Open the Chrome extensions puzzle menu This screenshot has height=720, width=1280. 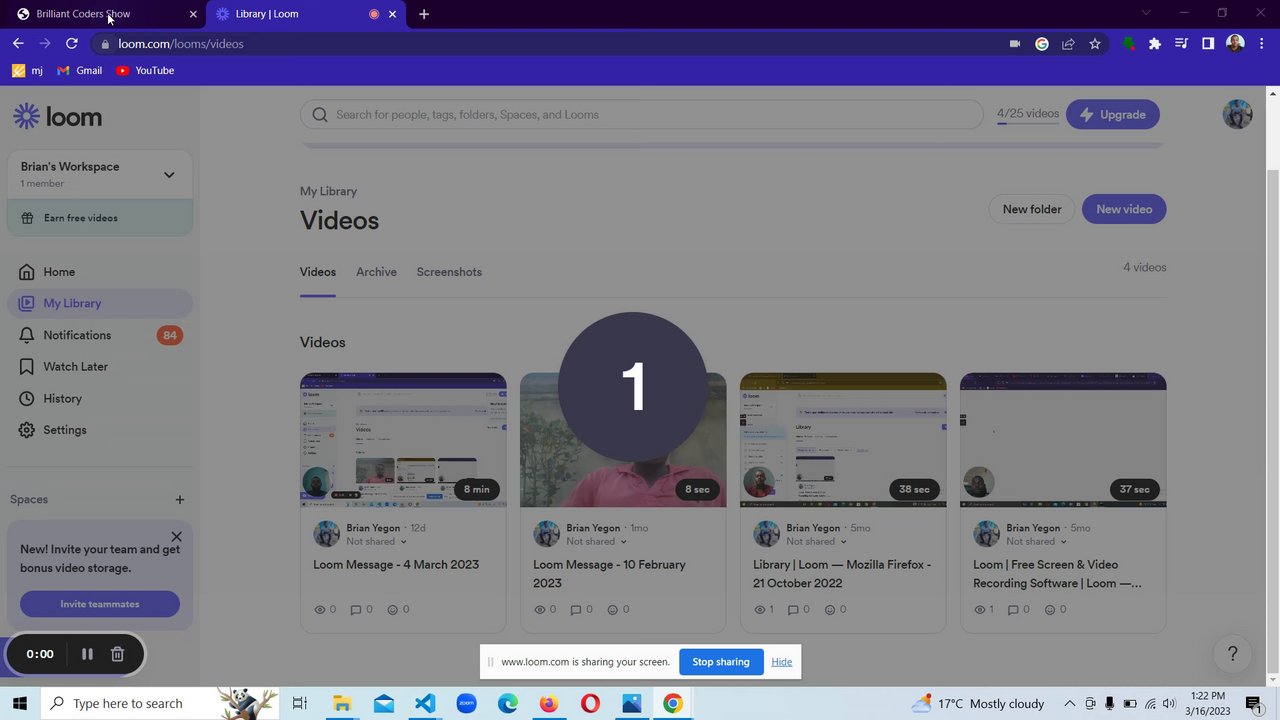(1155, 44)
